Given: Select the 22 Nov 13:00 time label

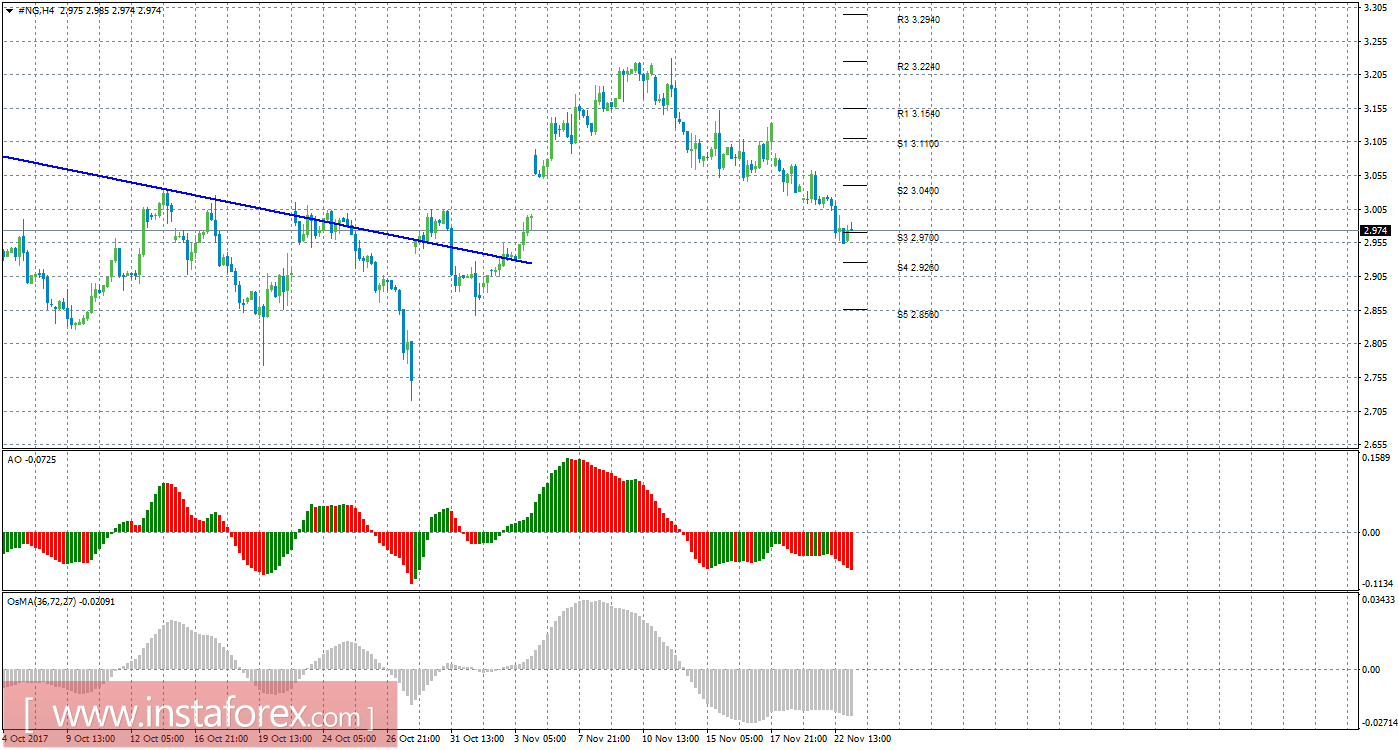Looking at the screenshot, I should 862,739.
